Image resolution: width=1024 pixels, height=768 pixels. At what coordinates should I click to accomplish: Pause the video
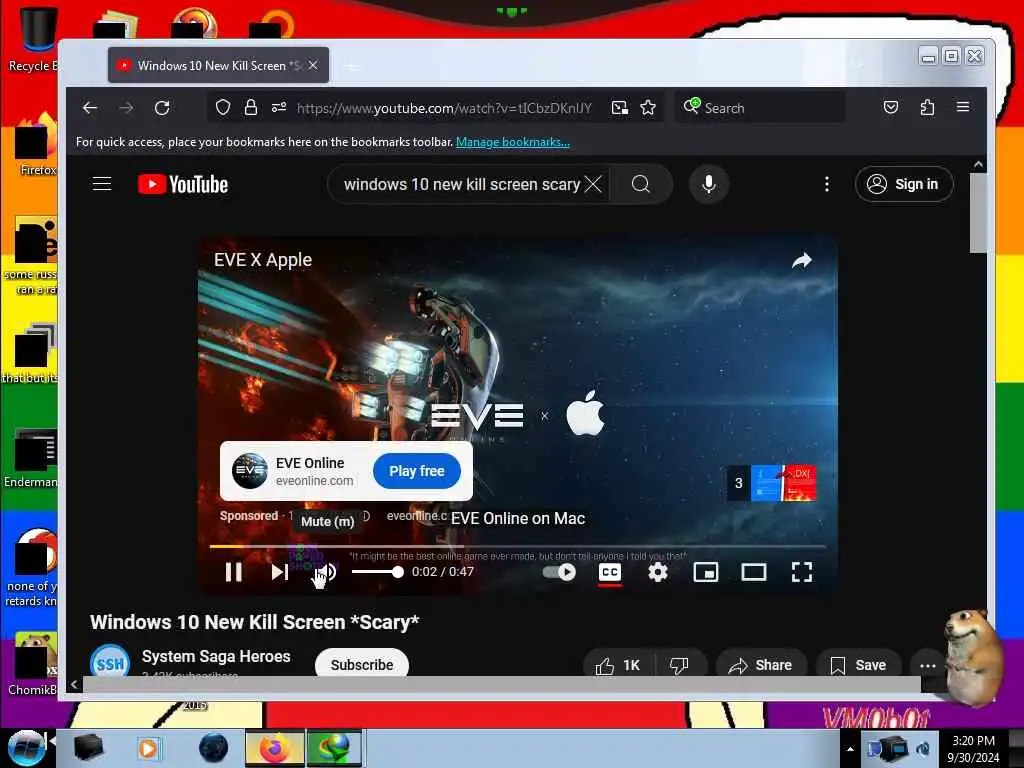[x=233, y=572]
